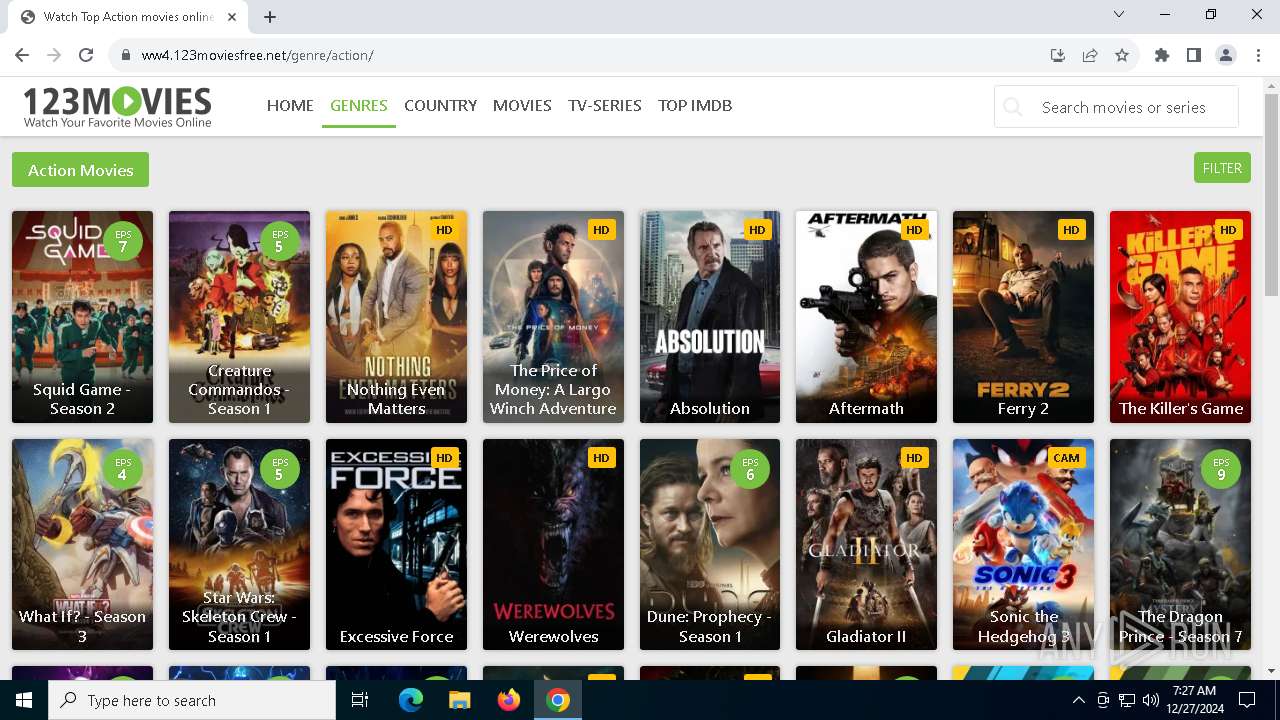Image resolution: width=1280 pixels, height=720 pixels.
Task: Go to HOME menu item
Action: tap(290, 105)
